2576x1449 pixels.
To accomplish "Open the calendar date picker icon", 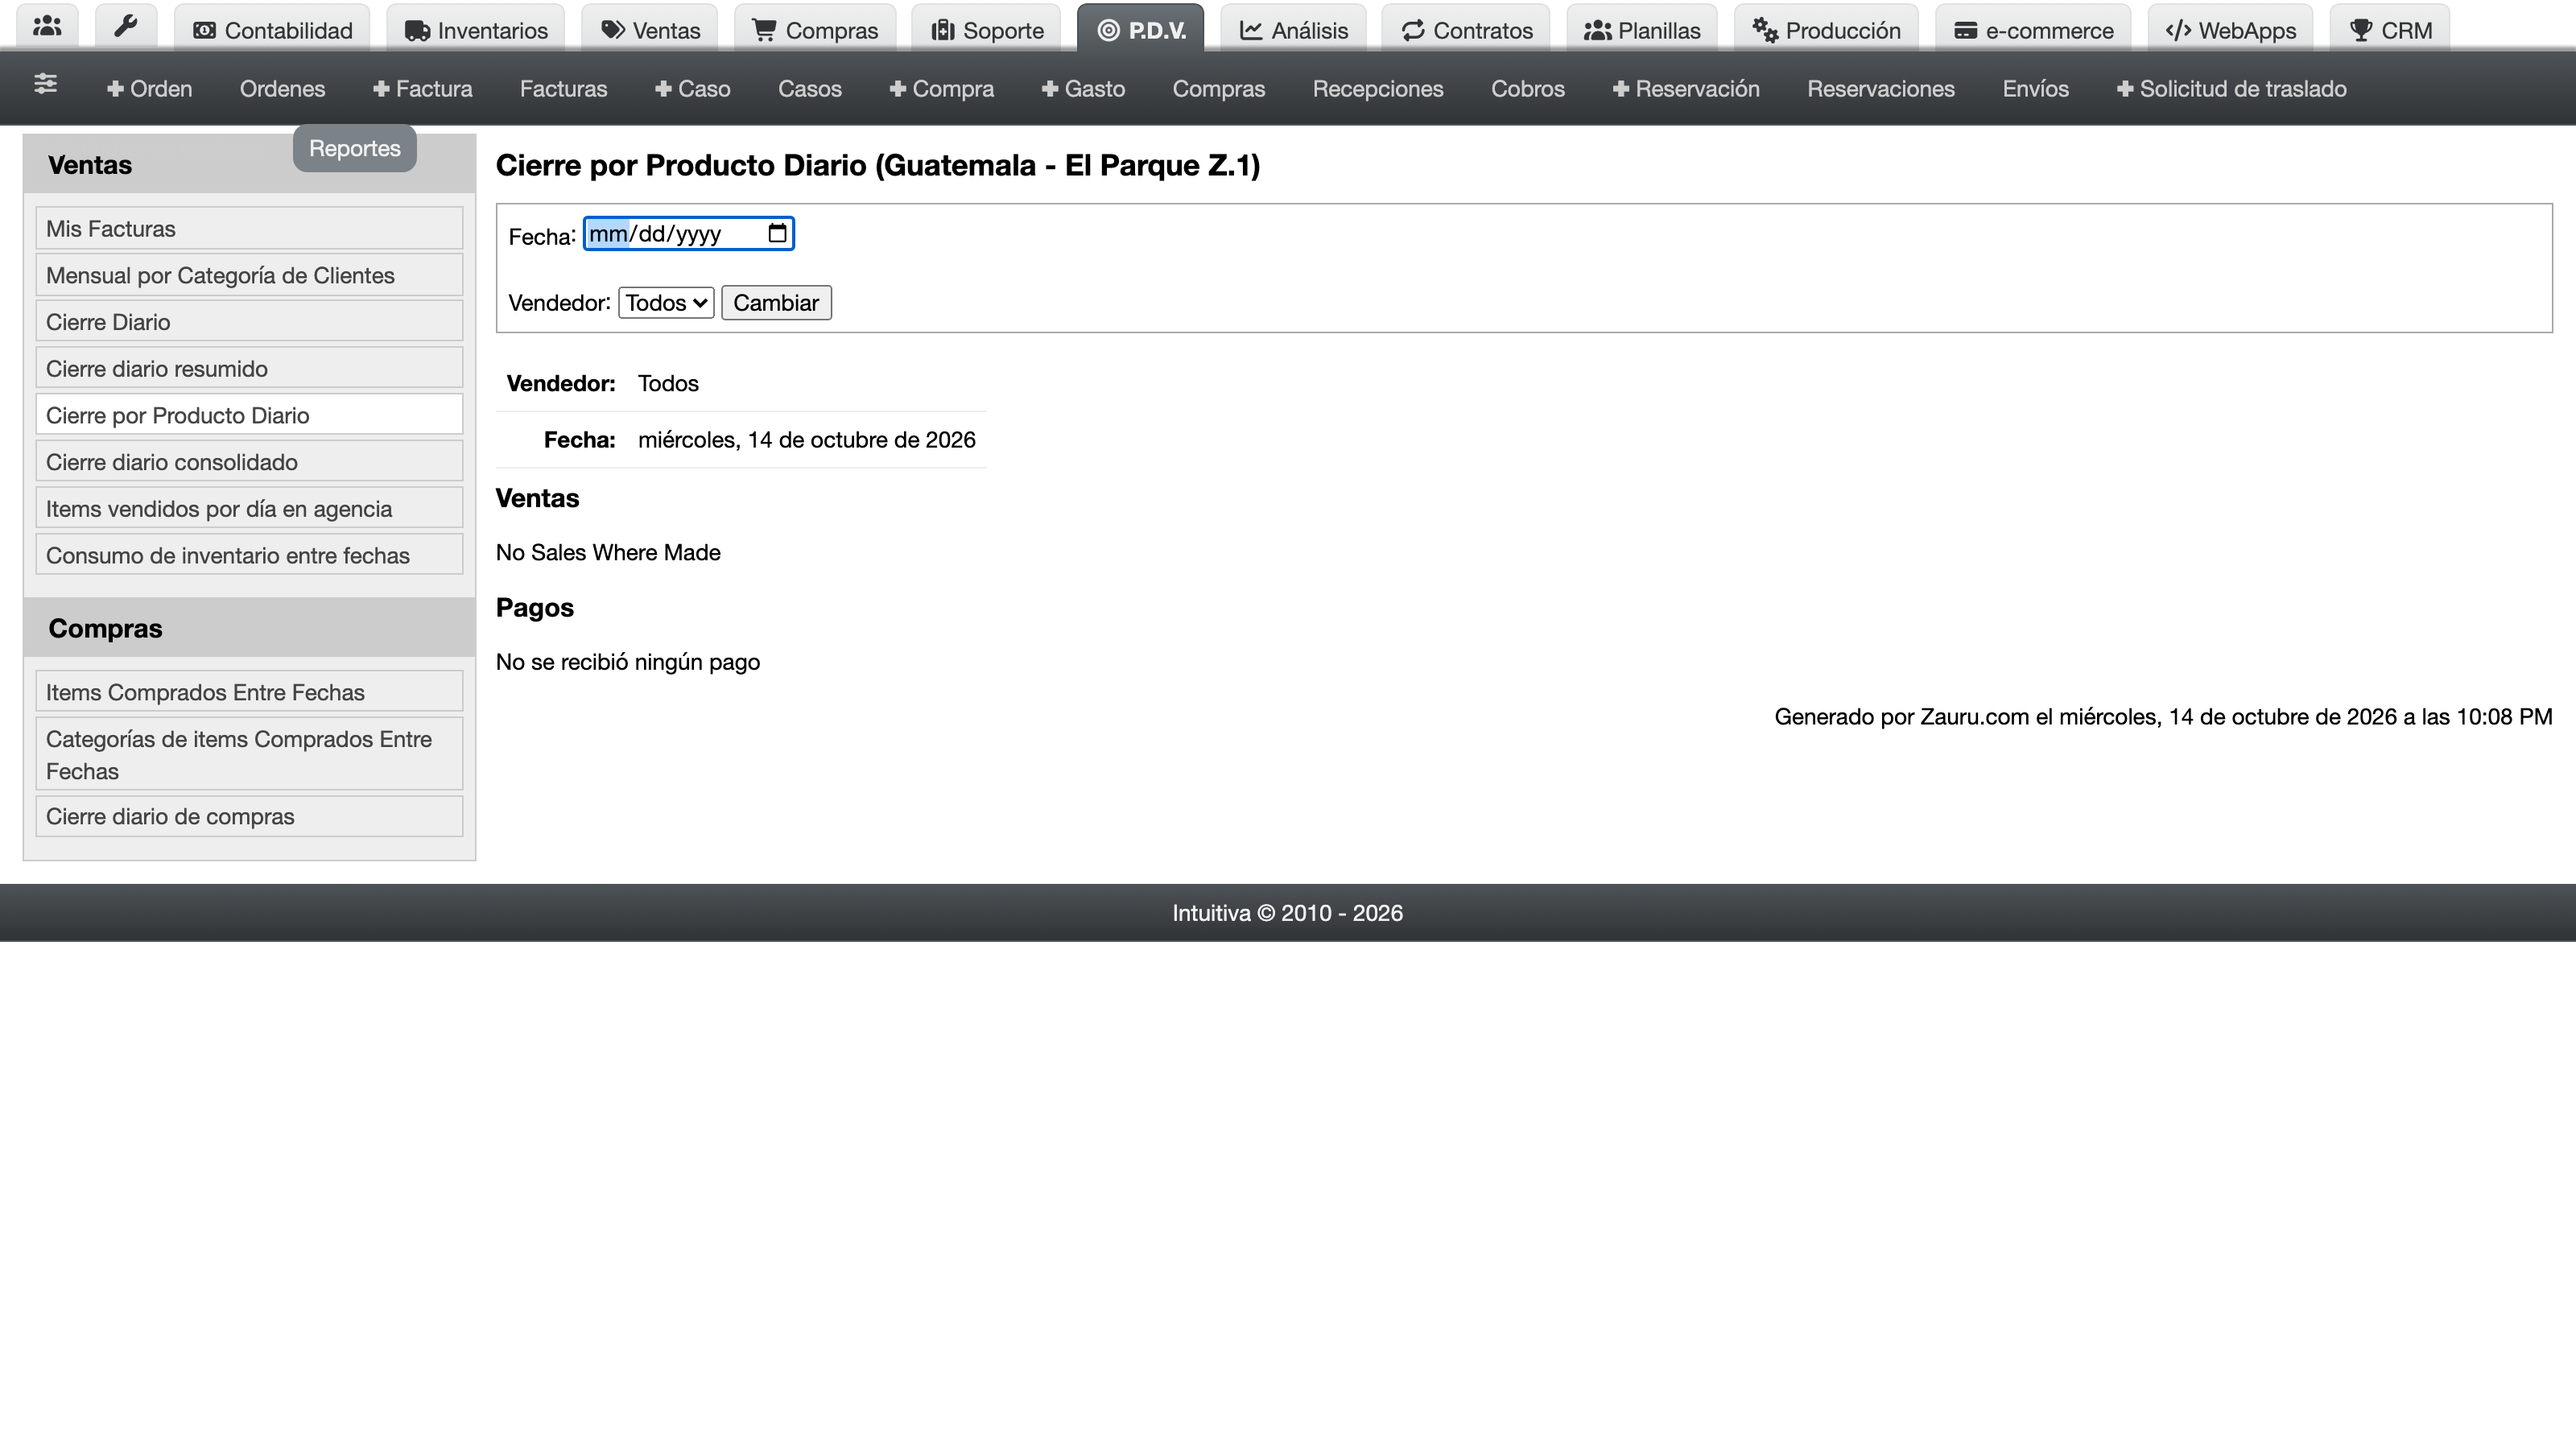I will [x=777, y=234].
